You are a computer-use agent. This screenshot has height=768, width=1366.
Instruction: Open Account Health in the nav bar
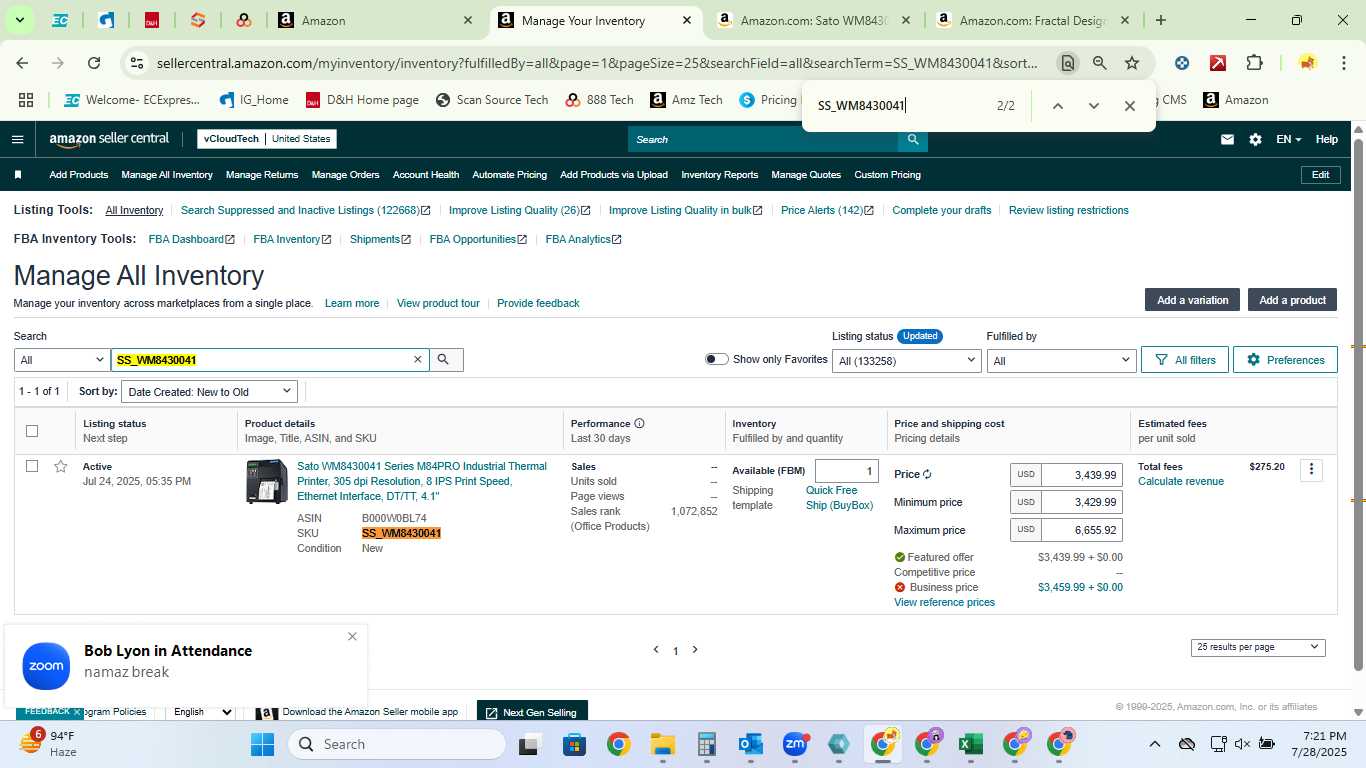[x=426, y=175]
